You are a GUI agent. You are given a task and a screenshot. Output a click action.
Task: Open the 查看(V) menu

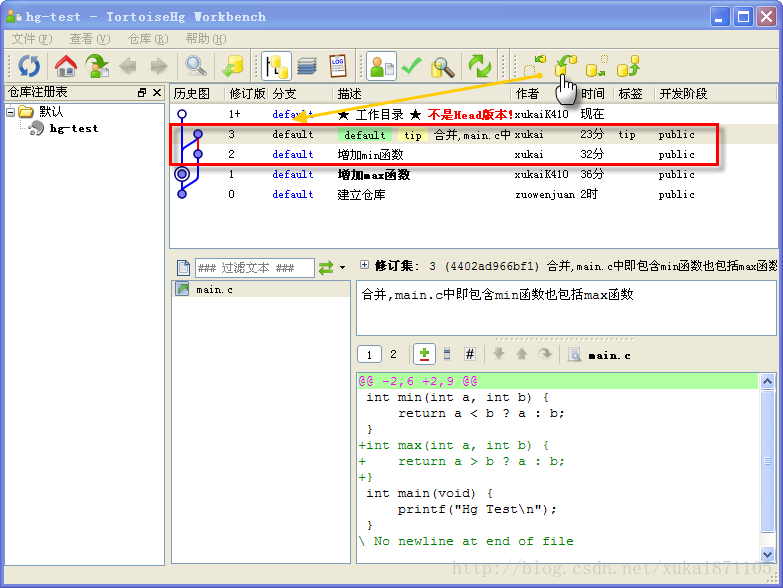90,38
